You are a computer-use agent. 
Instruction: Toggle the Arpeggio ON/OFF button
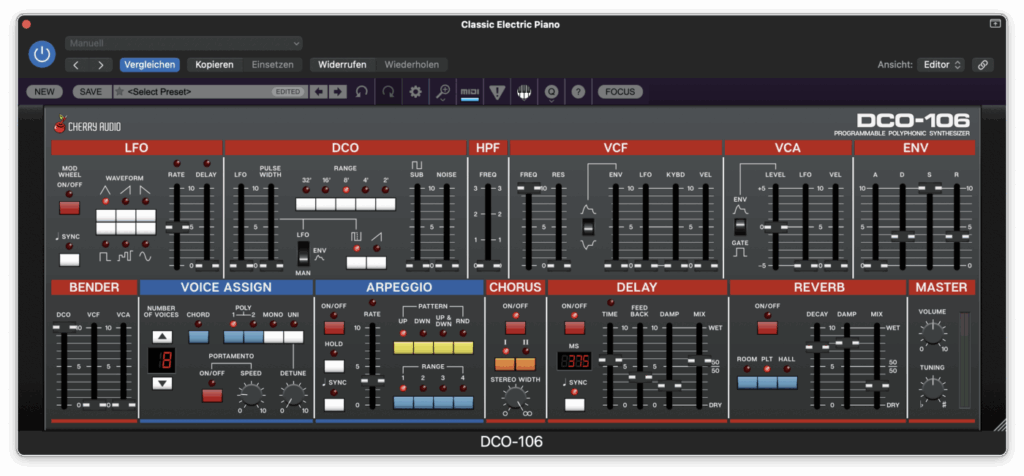[x=334, y=328]
